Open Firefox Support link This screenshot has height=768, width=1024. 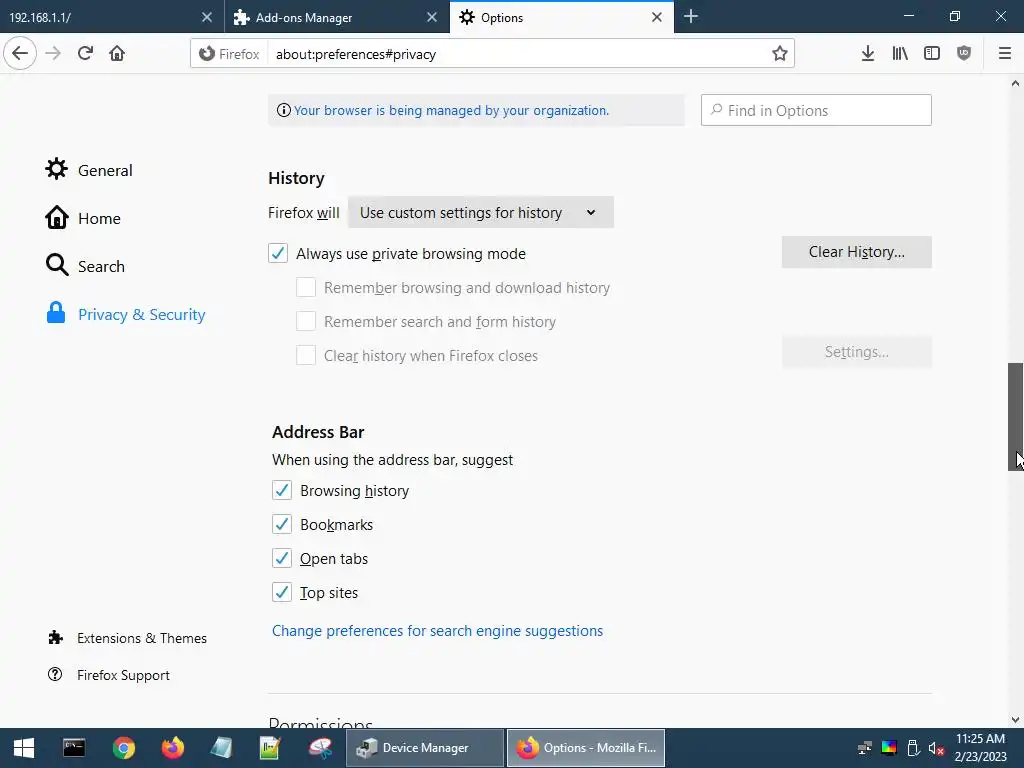pyautogui.click(x=108, y=675)
